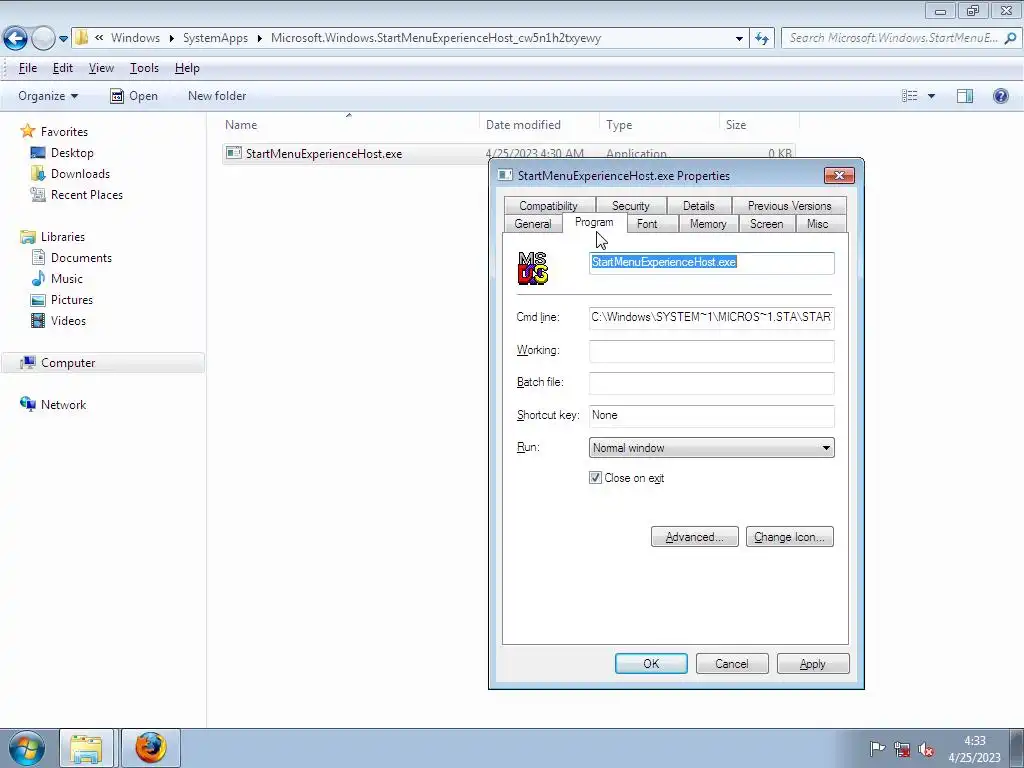Click Cancel in the Properties dialog
1024x768 pixels.
731,664
